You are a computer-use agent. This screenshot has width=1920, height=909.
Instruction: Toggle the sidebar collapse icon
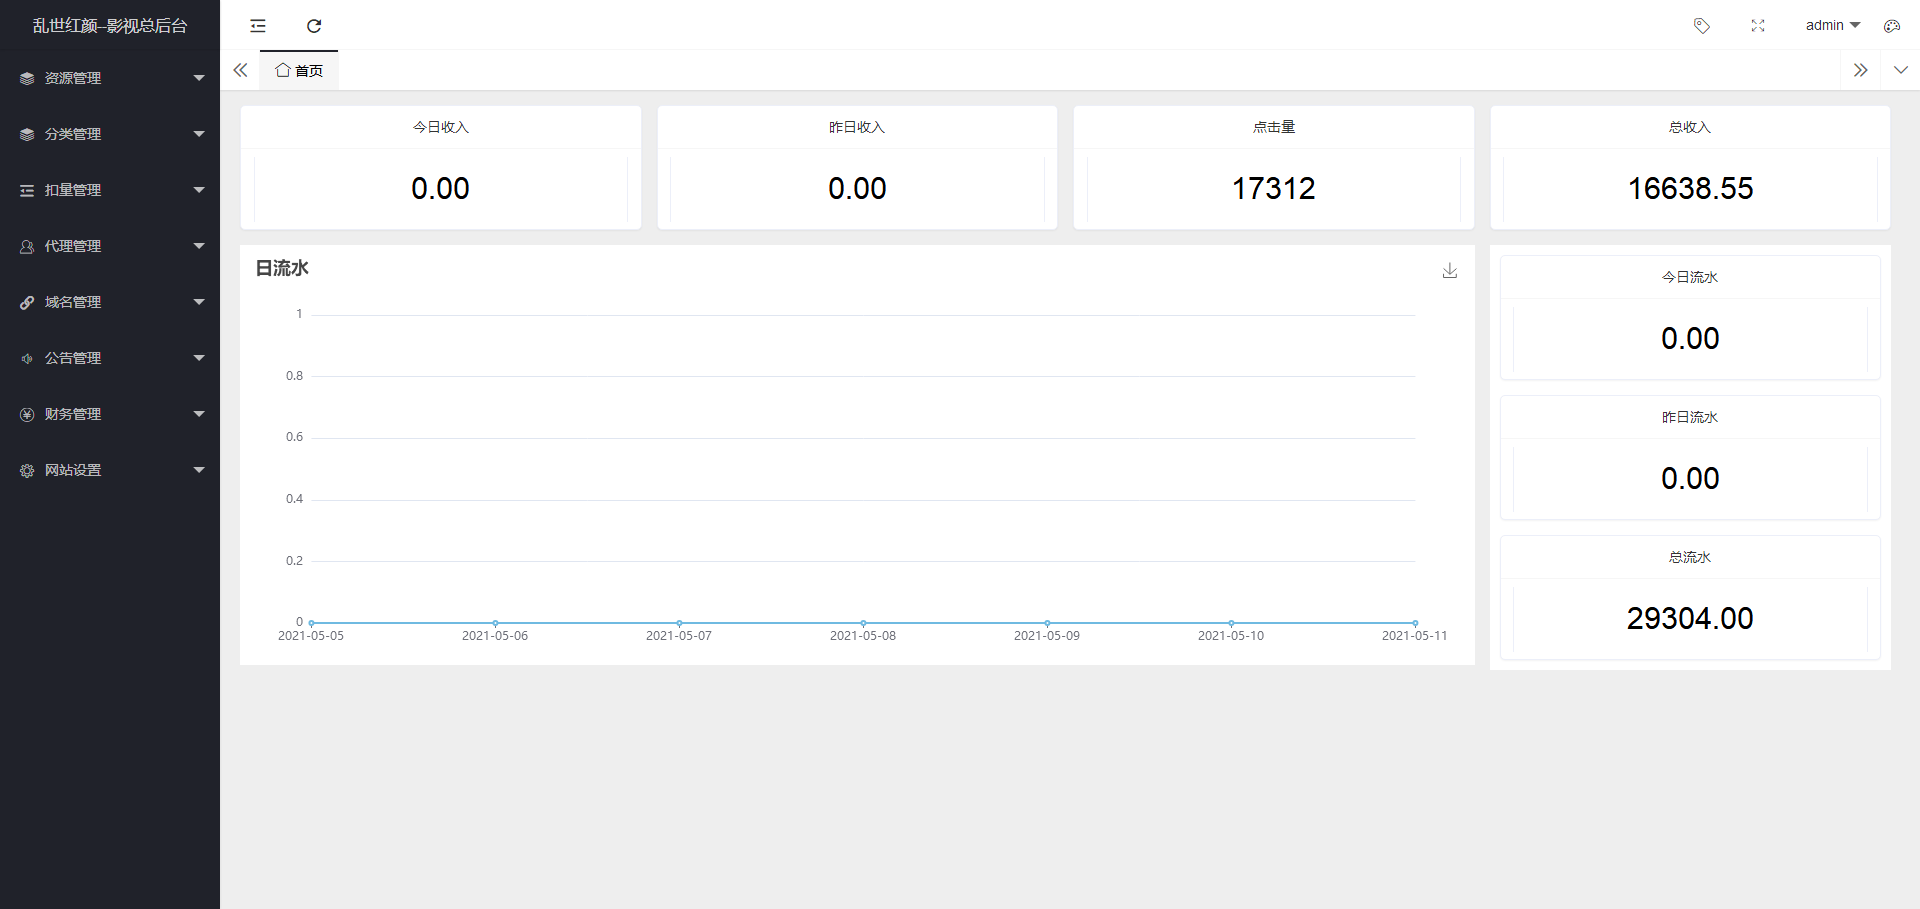[258, 26]
